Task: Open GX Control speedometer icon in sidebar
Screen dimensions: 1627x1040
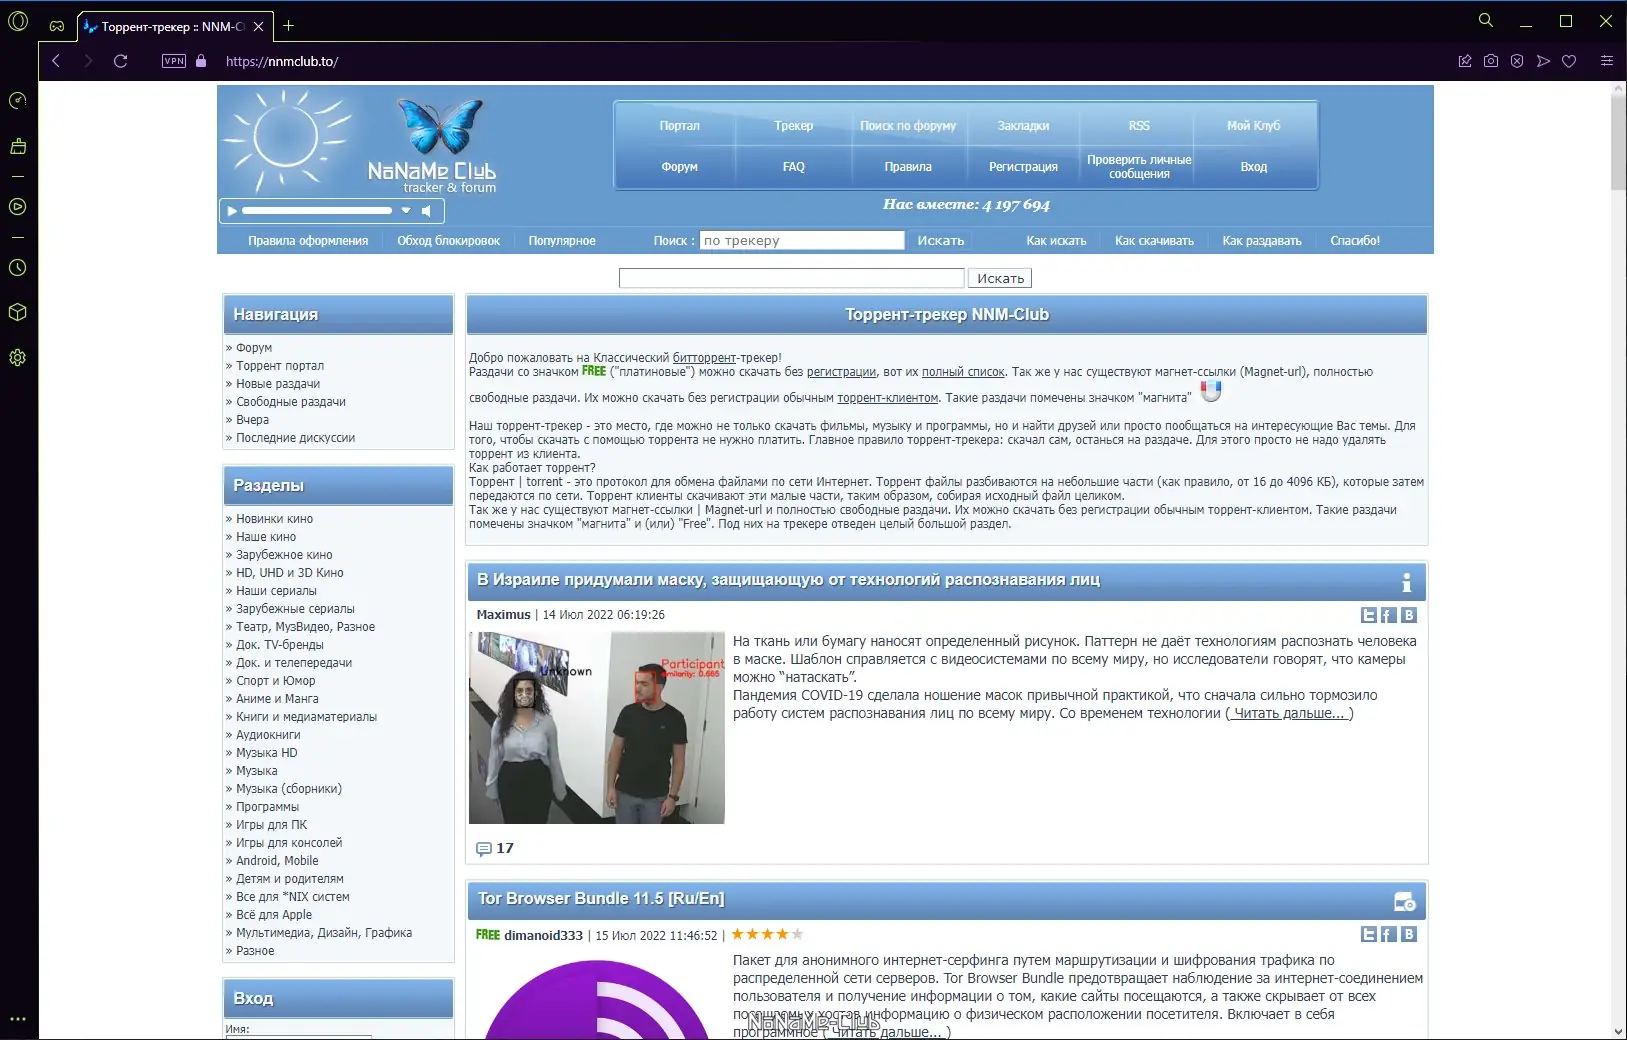Action: [17, 100]
